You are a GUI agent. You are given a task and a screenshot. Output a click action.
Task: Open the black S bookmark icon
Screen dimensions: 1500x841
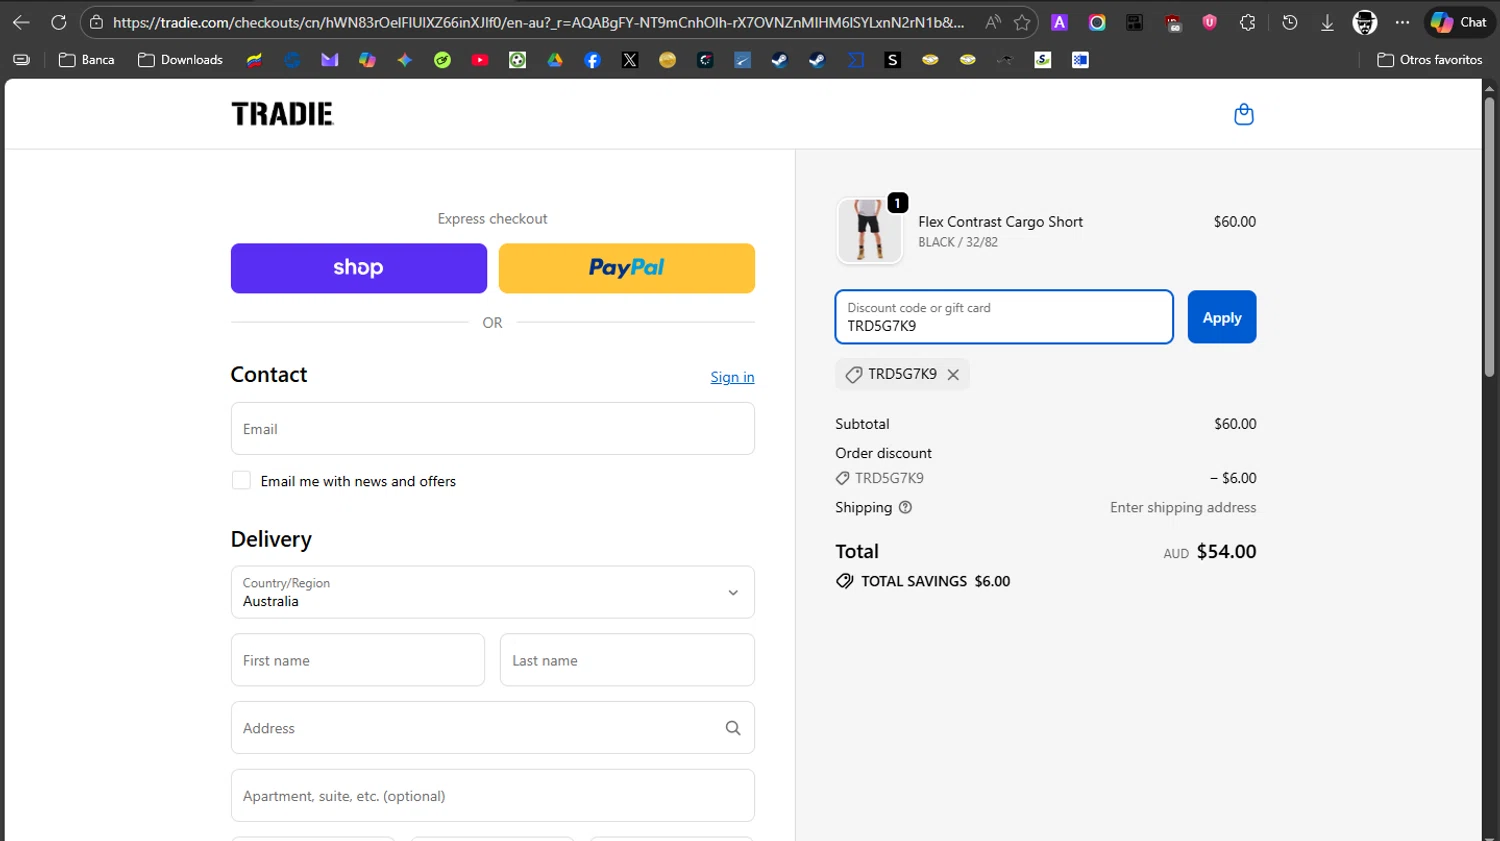click(x=893, y=60)
